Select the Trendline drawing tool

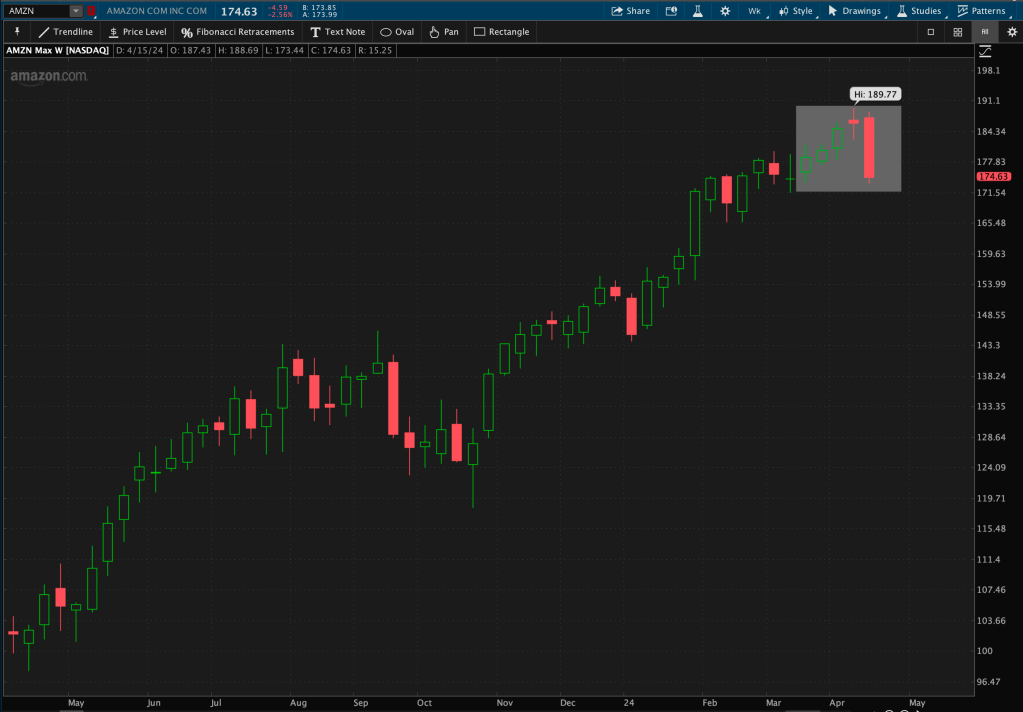[x=65, y=32]
